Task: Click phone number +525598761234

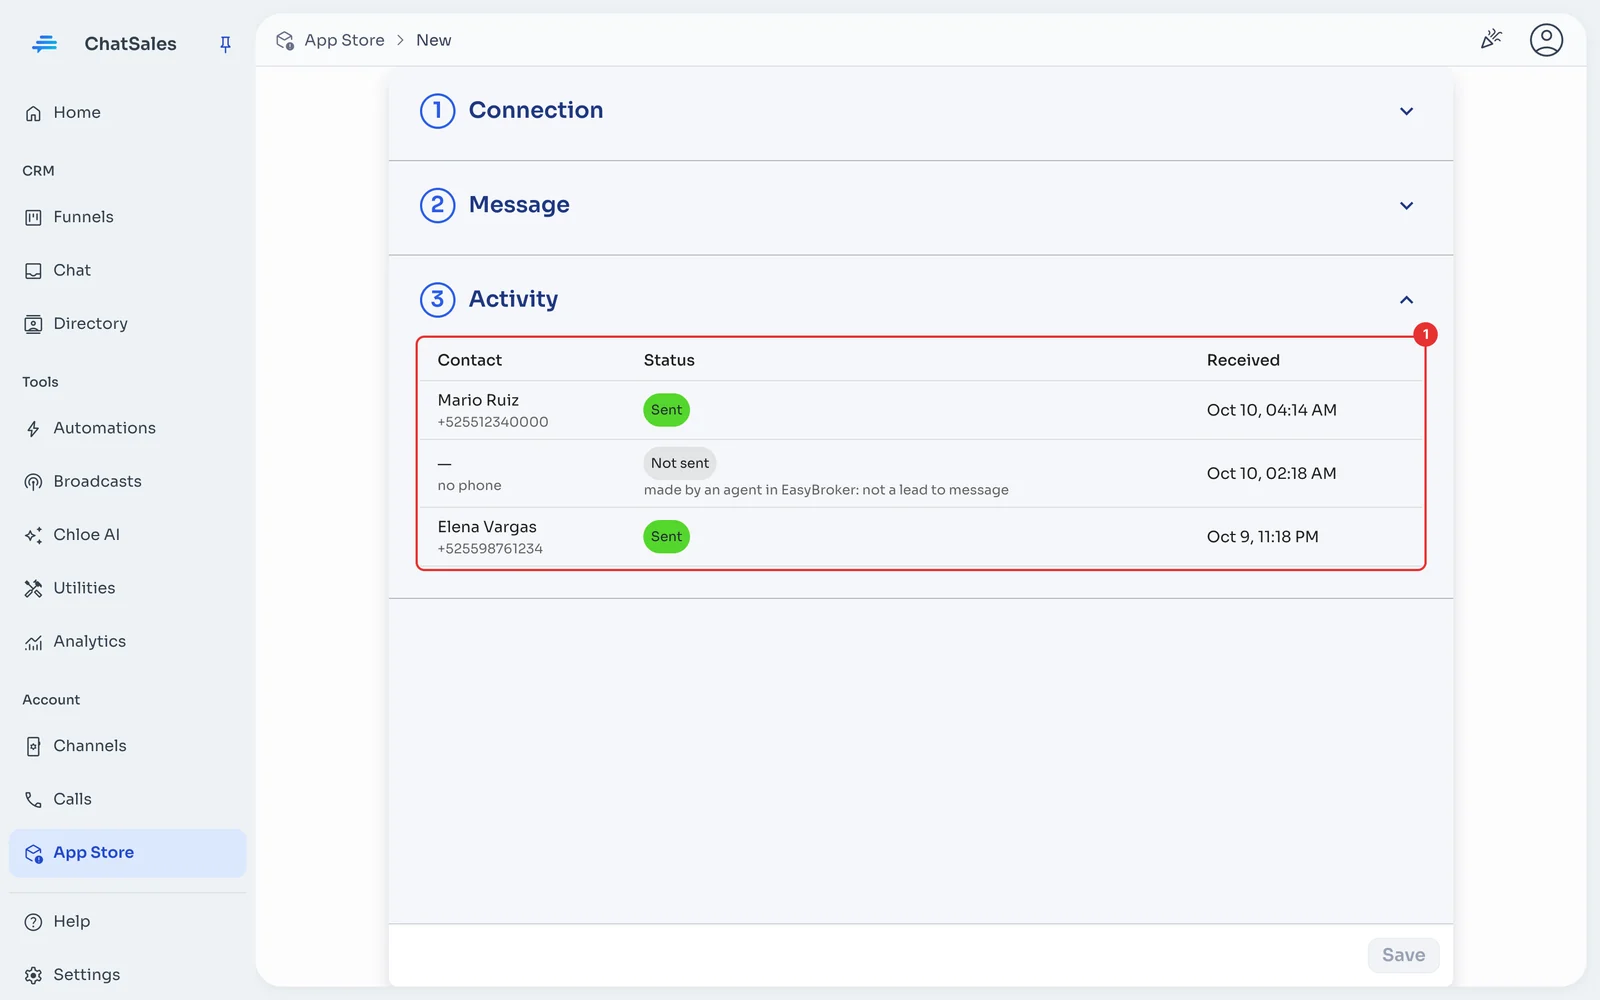Action: coord(490,549)
